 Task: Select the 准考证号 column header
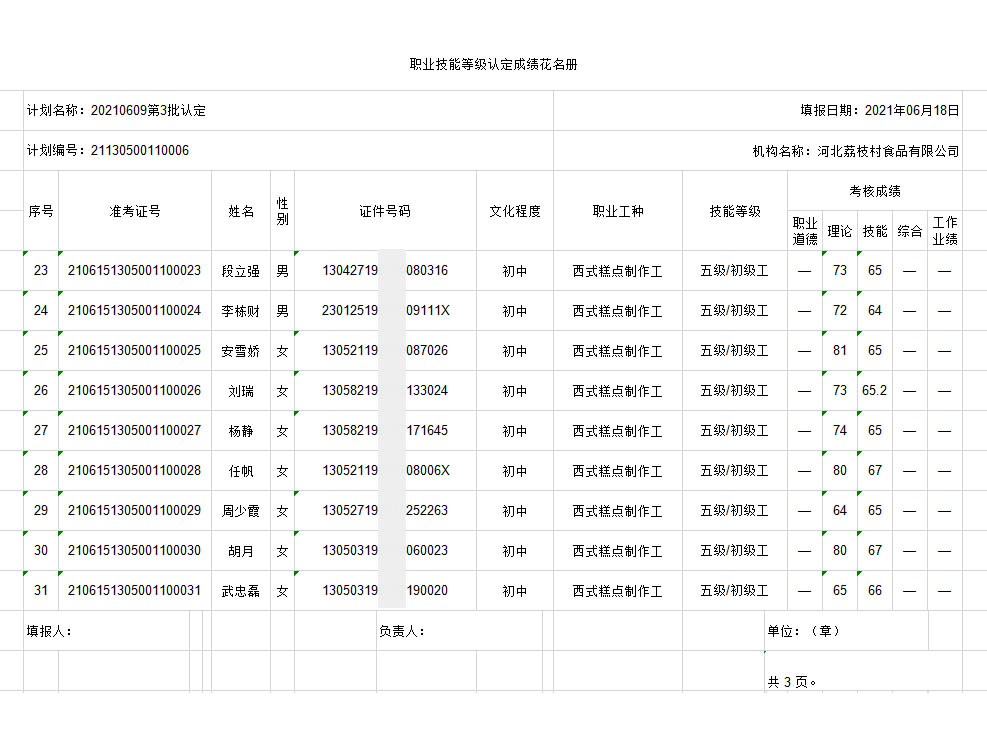(x=135, y=211)
